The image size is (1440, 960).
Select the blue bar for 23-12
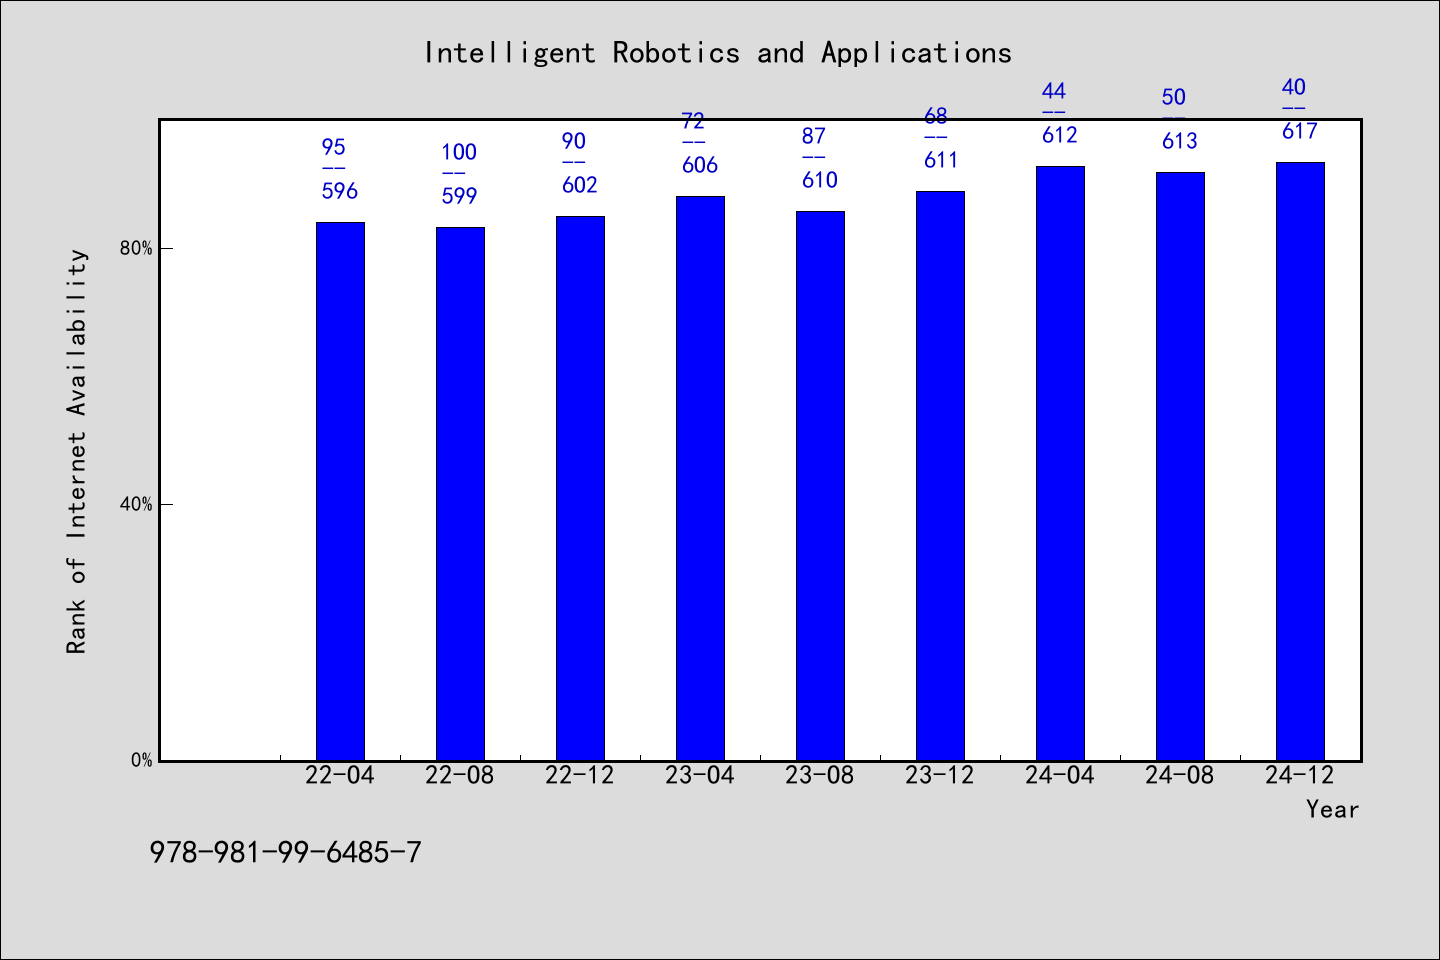pos(940,476)
